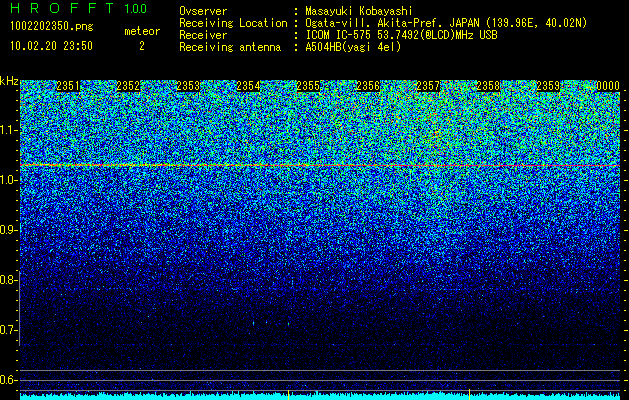The height and width of the screenshot is (400, 629).
Task: Click the 2355 time marker
Action: tap(308, 86)
